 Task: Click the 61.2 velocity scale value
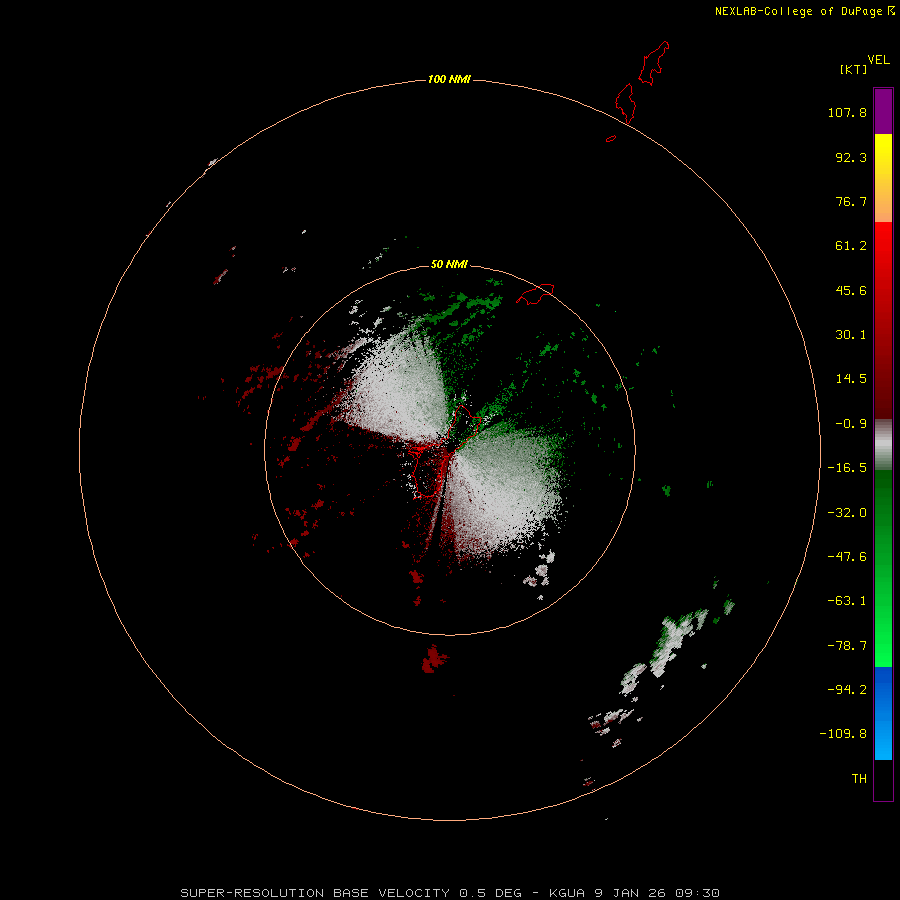coord(851,246)
